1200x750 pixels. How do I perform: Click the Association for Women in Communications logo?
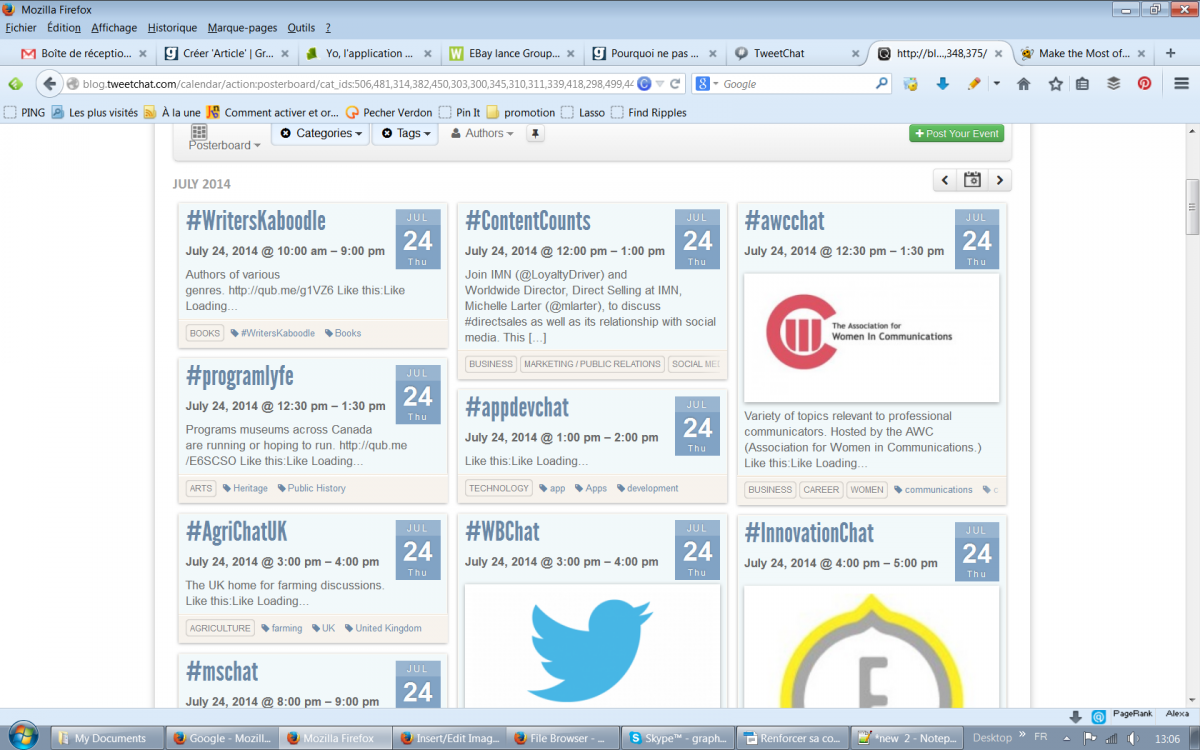[x=871, y=337]
